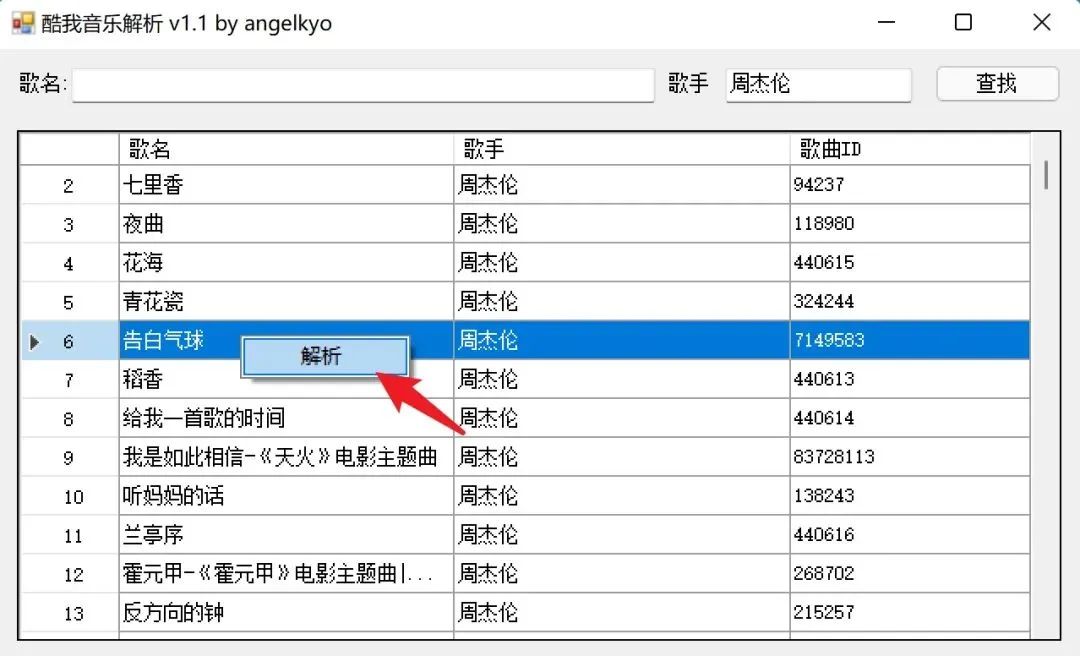The height and width of the screenshot is (656, 1080).
Task: Click song ID cell 215257
Action: (910, 613)
